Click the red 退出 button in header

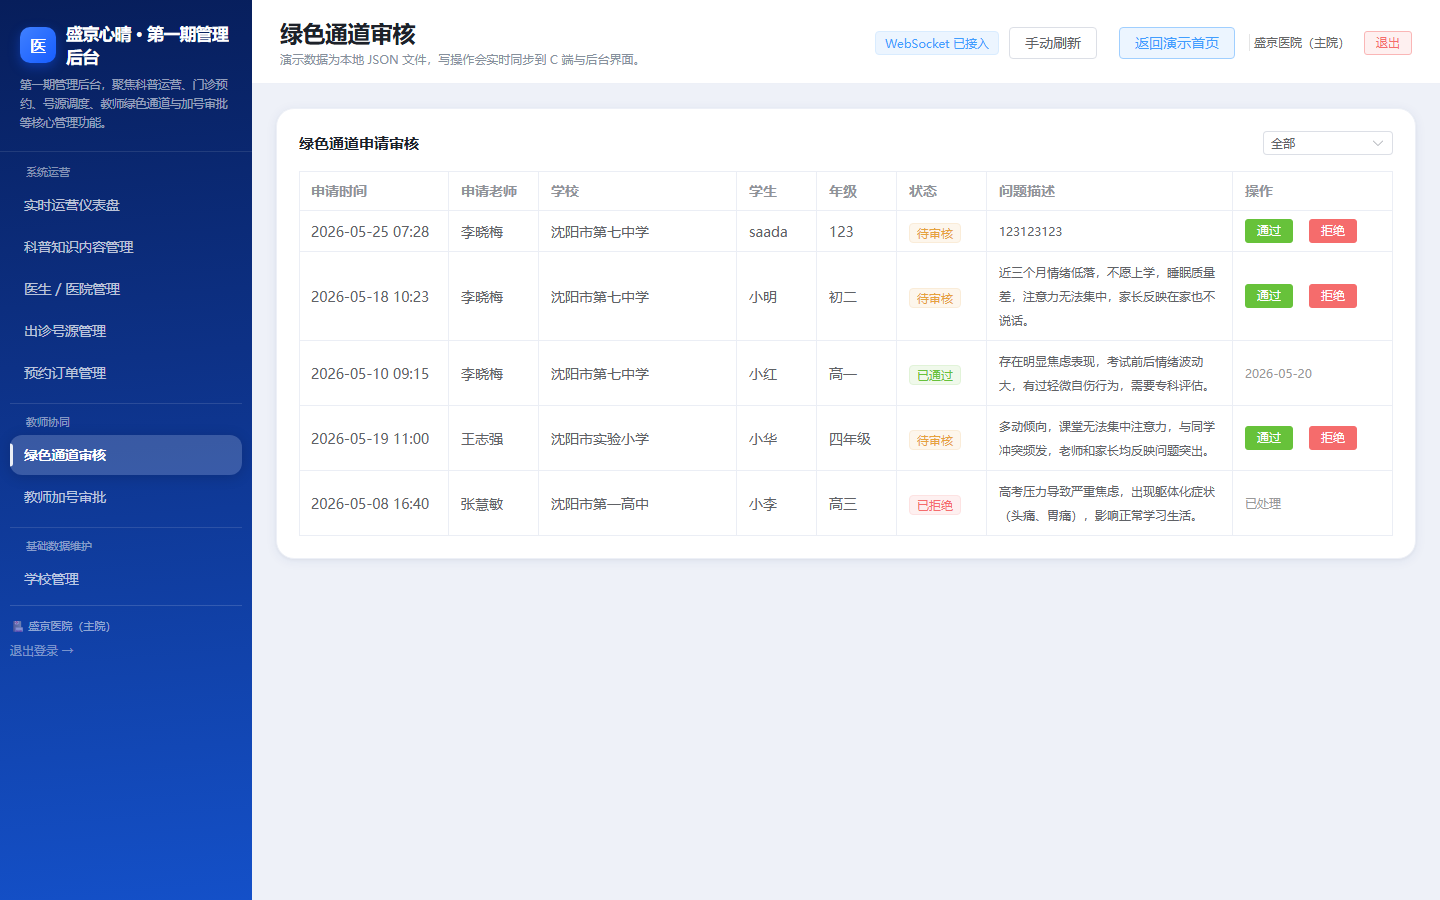[x=1387, y=43]
